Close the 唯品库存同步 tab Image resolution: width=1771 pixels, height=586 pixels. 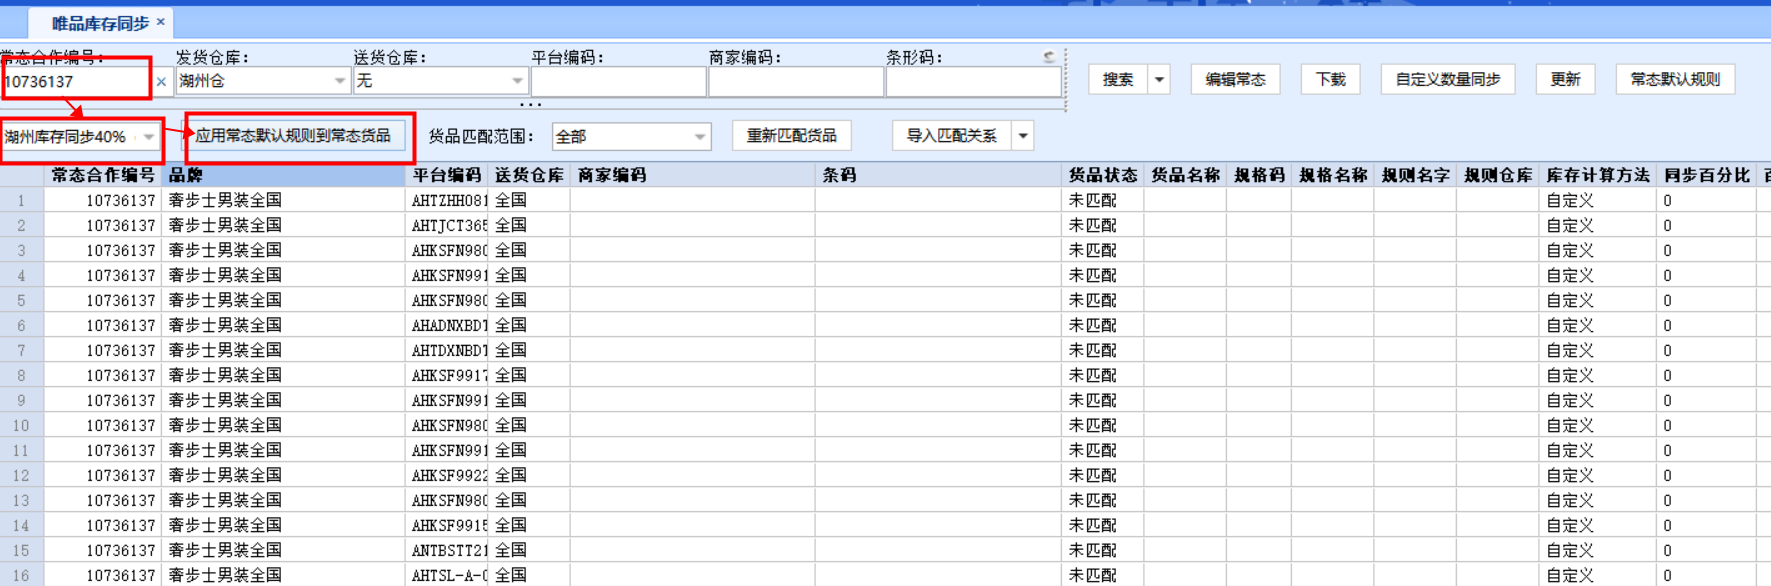click(x=160, y=21)
